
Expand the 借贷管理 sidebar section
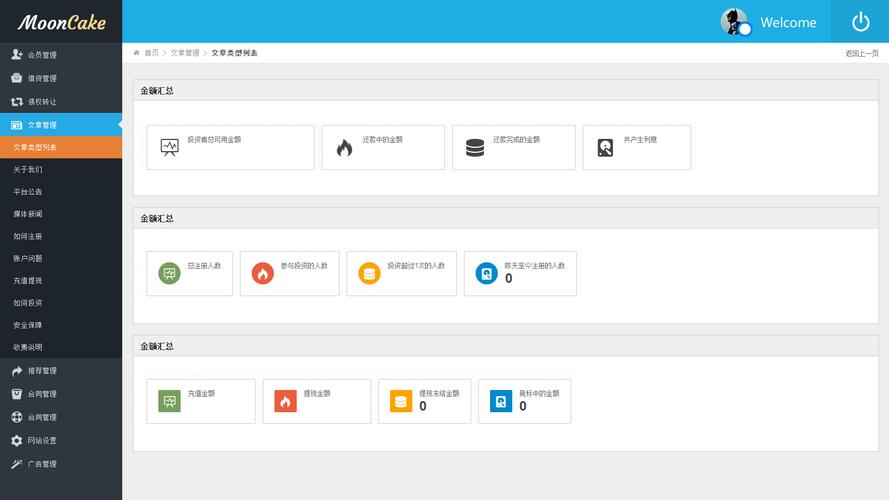(x=42, y=78)
